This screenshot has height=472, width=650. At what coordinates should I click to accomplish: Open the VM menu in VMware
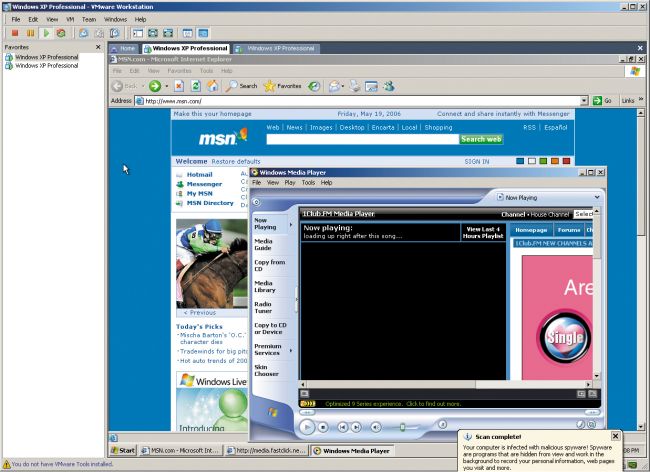pos(67,19)
